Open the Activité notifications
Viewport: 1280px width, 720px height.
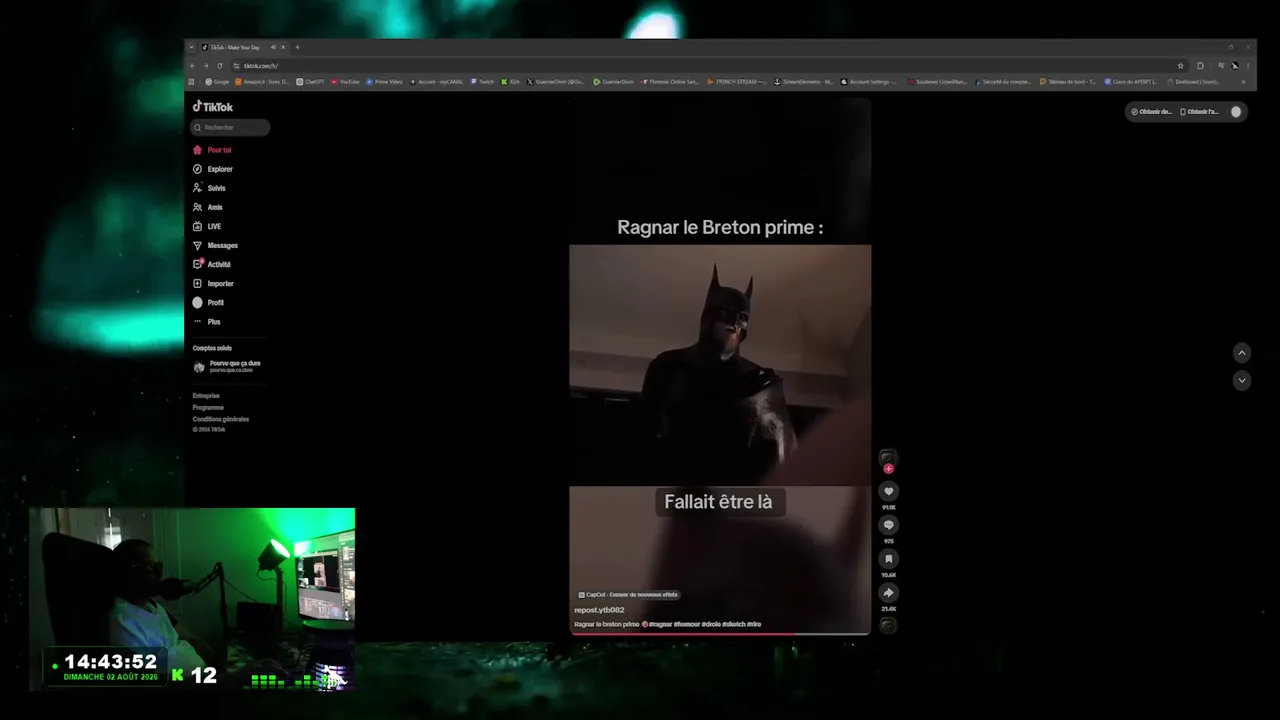pos(212,264)
